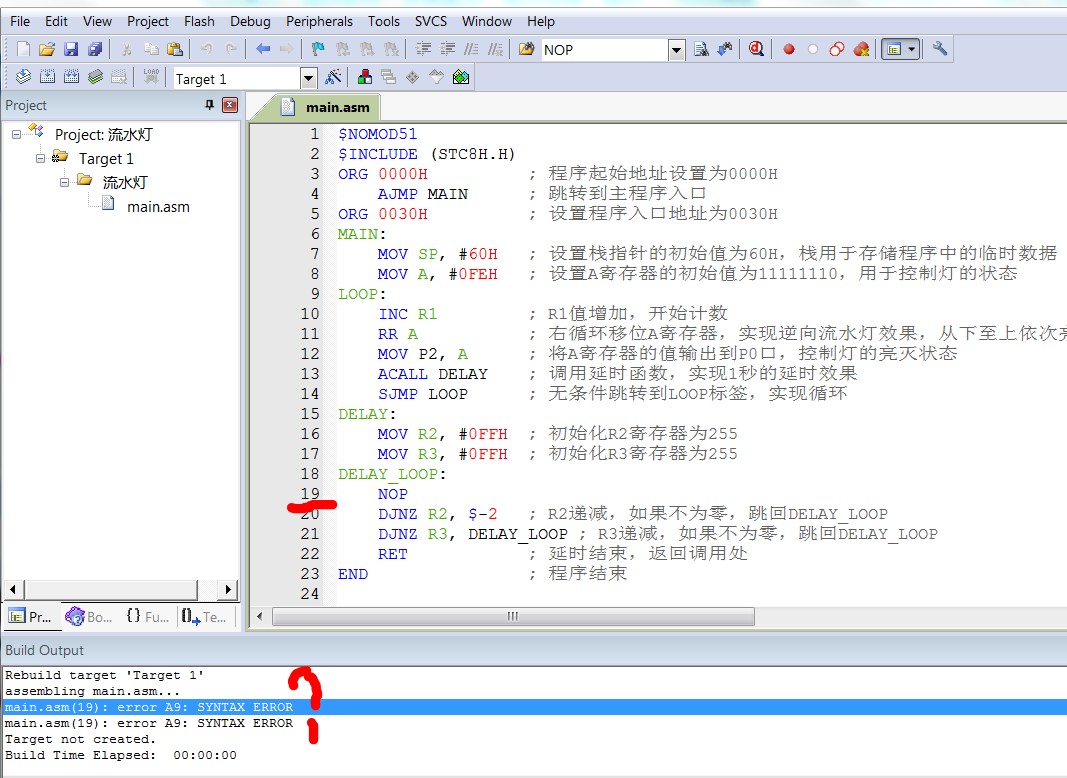Open the window layout dropdown arrow

(912, 49)
